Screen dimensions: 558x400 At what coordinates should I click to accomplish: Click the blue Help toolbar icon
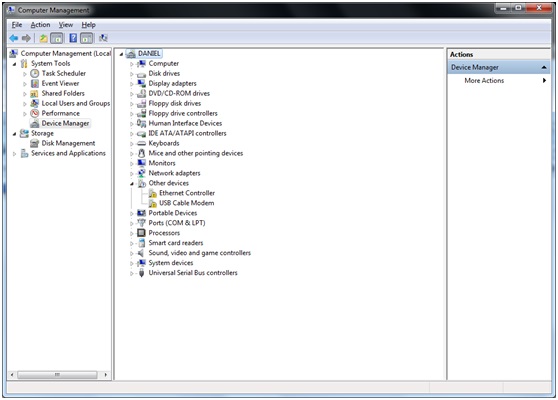click(73, 38)
